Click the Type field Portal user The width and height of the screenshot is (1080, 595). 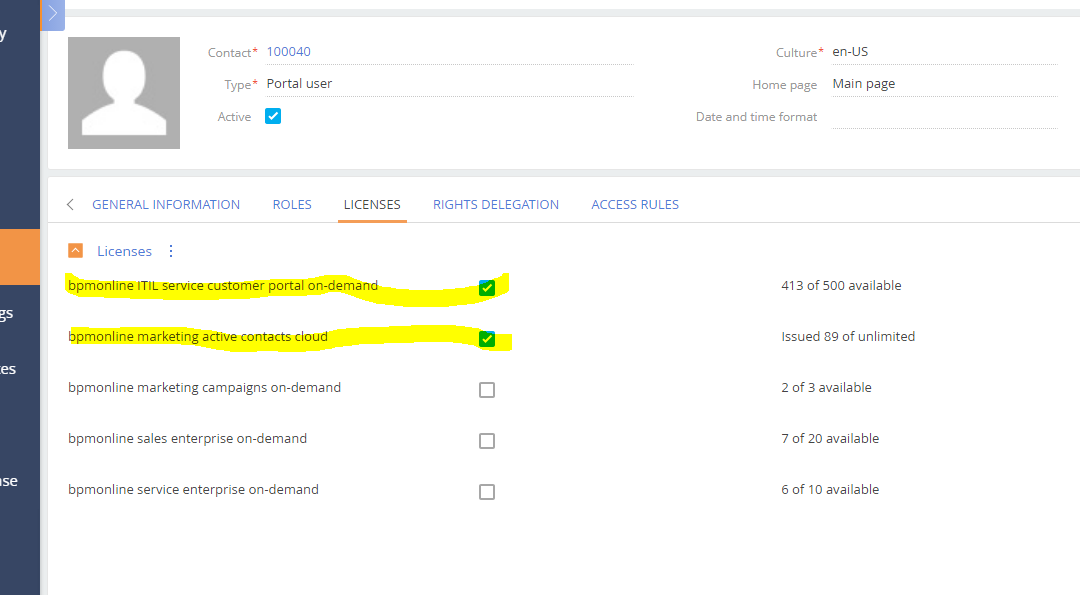pos(449,84)
